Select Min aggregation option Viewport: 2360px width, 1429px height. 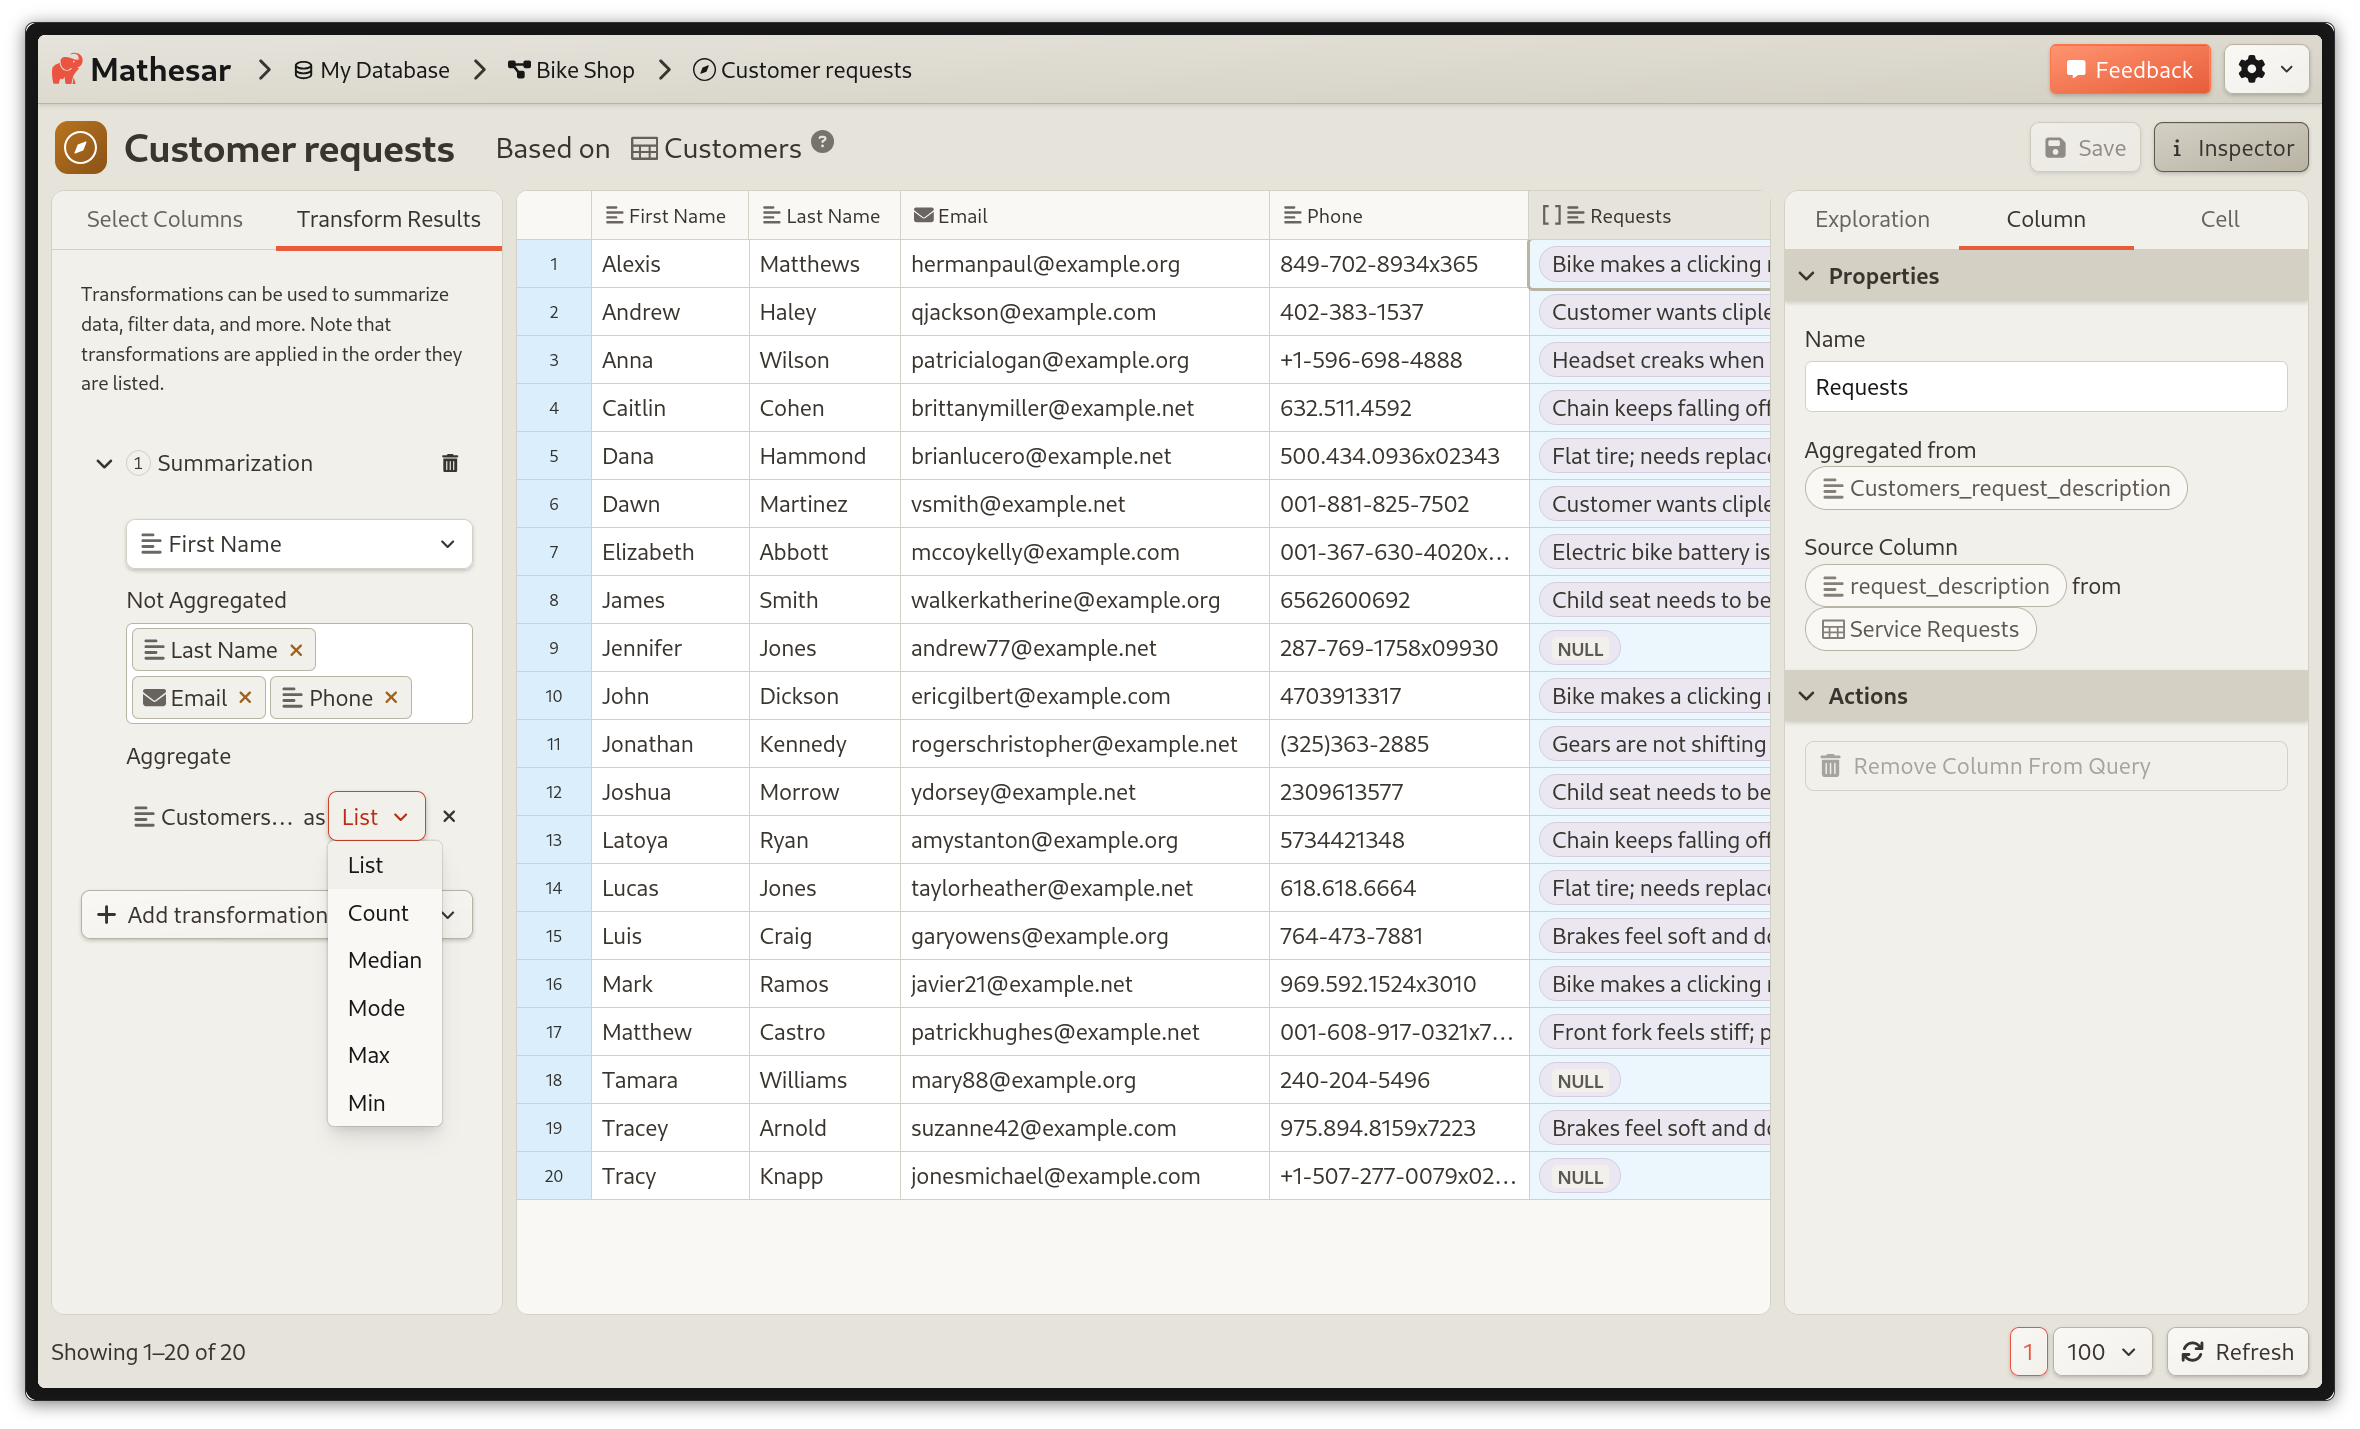click(x=385, y=1103)
